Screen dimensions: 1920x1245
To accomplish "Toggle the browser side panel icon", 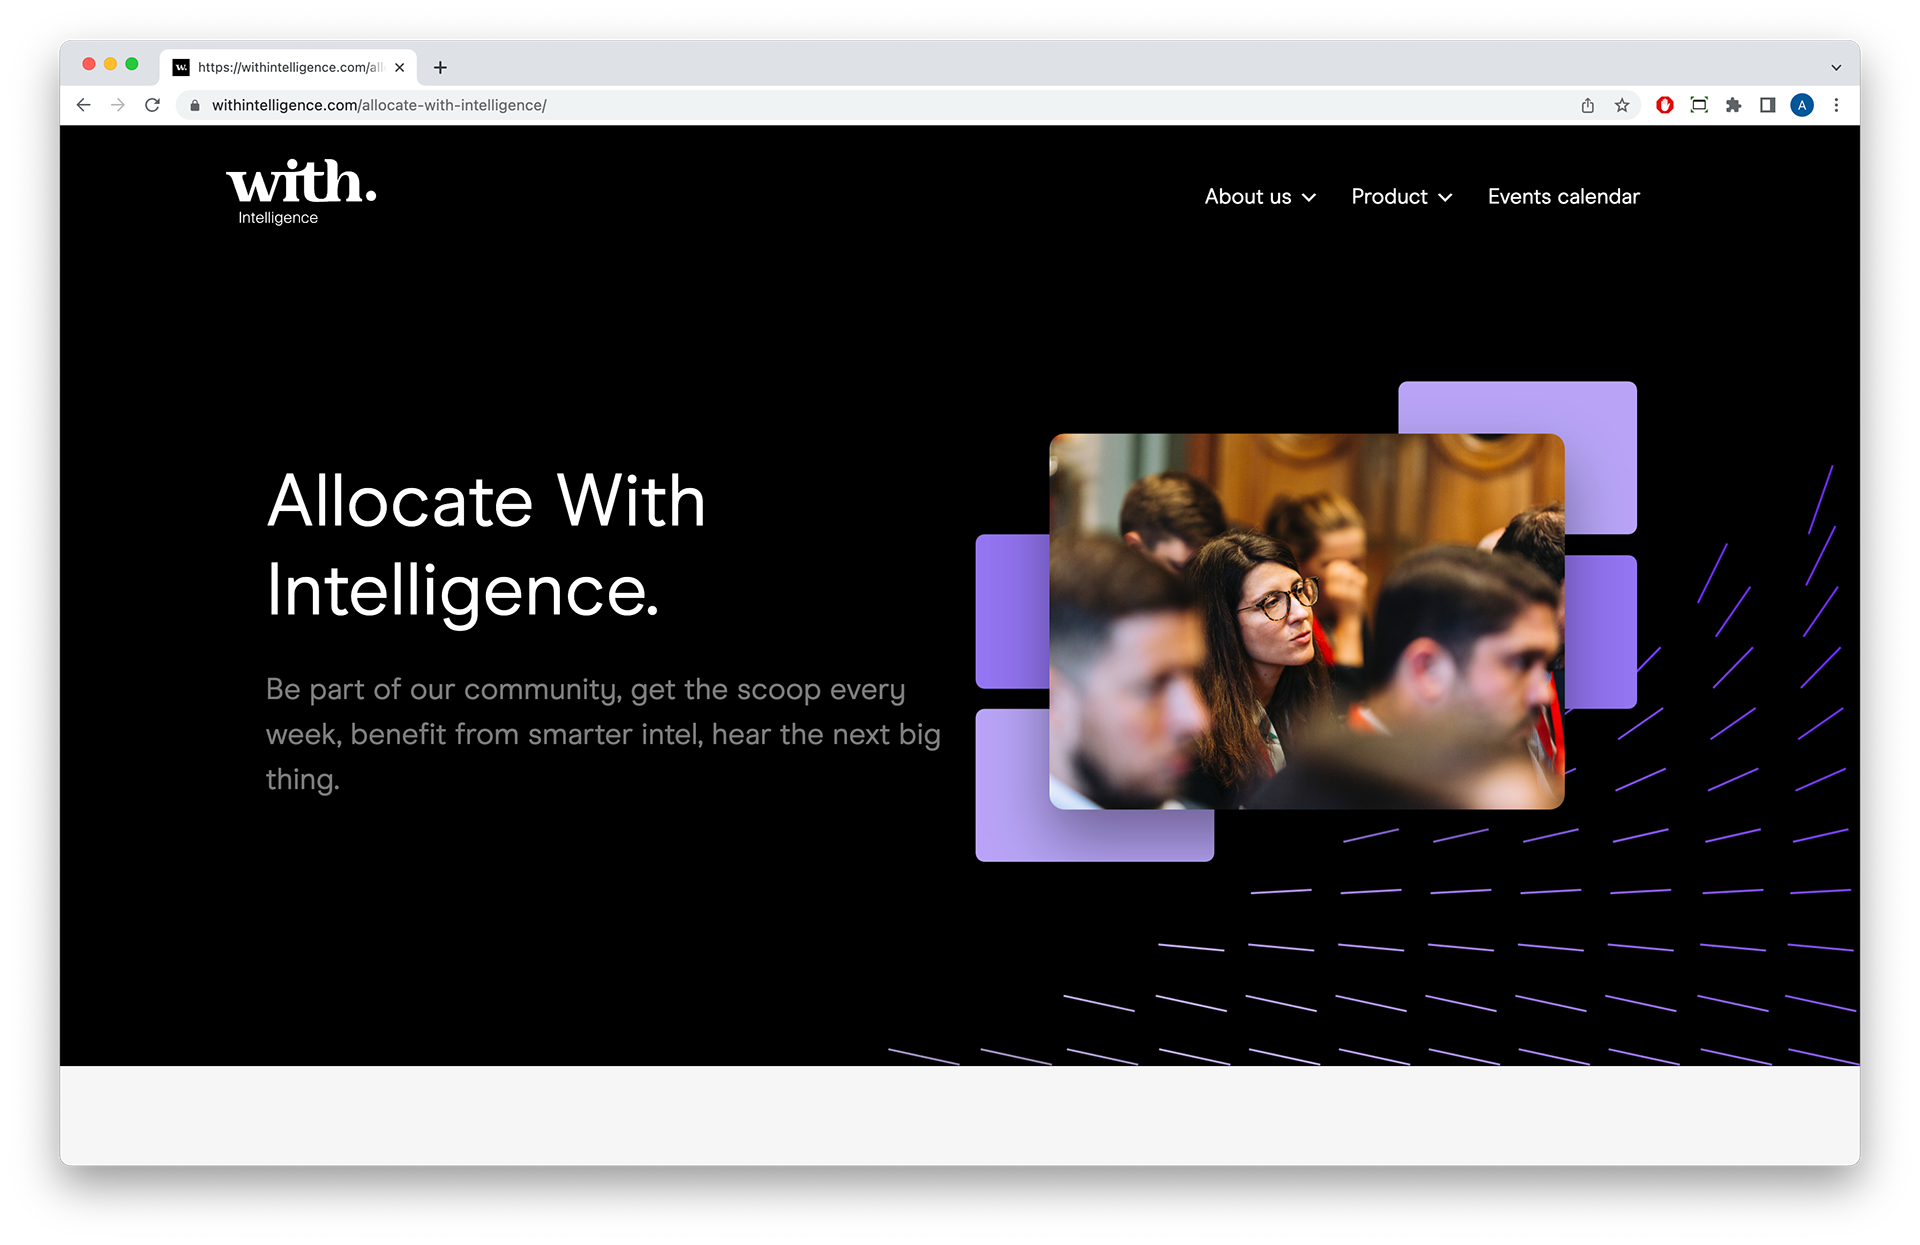I will click(1767, 105).
